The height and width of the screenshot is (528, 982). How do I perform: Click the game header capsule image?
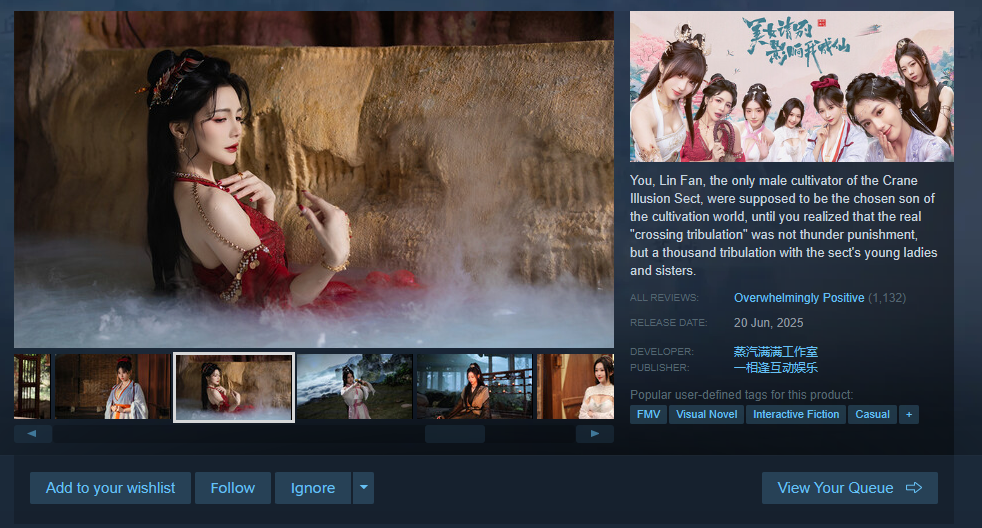(x=792, y=86)
